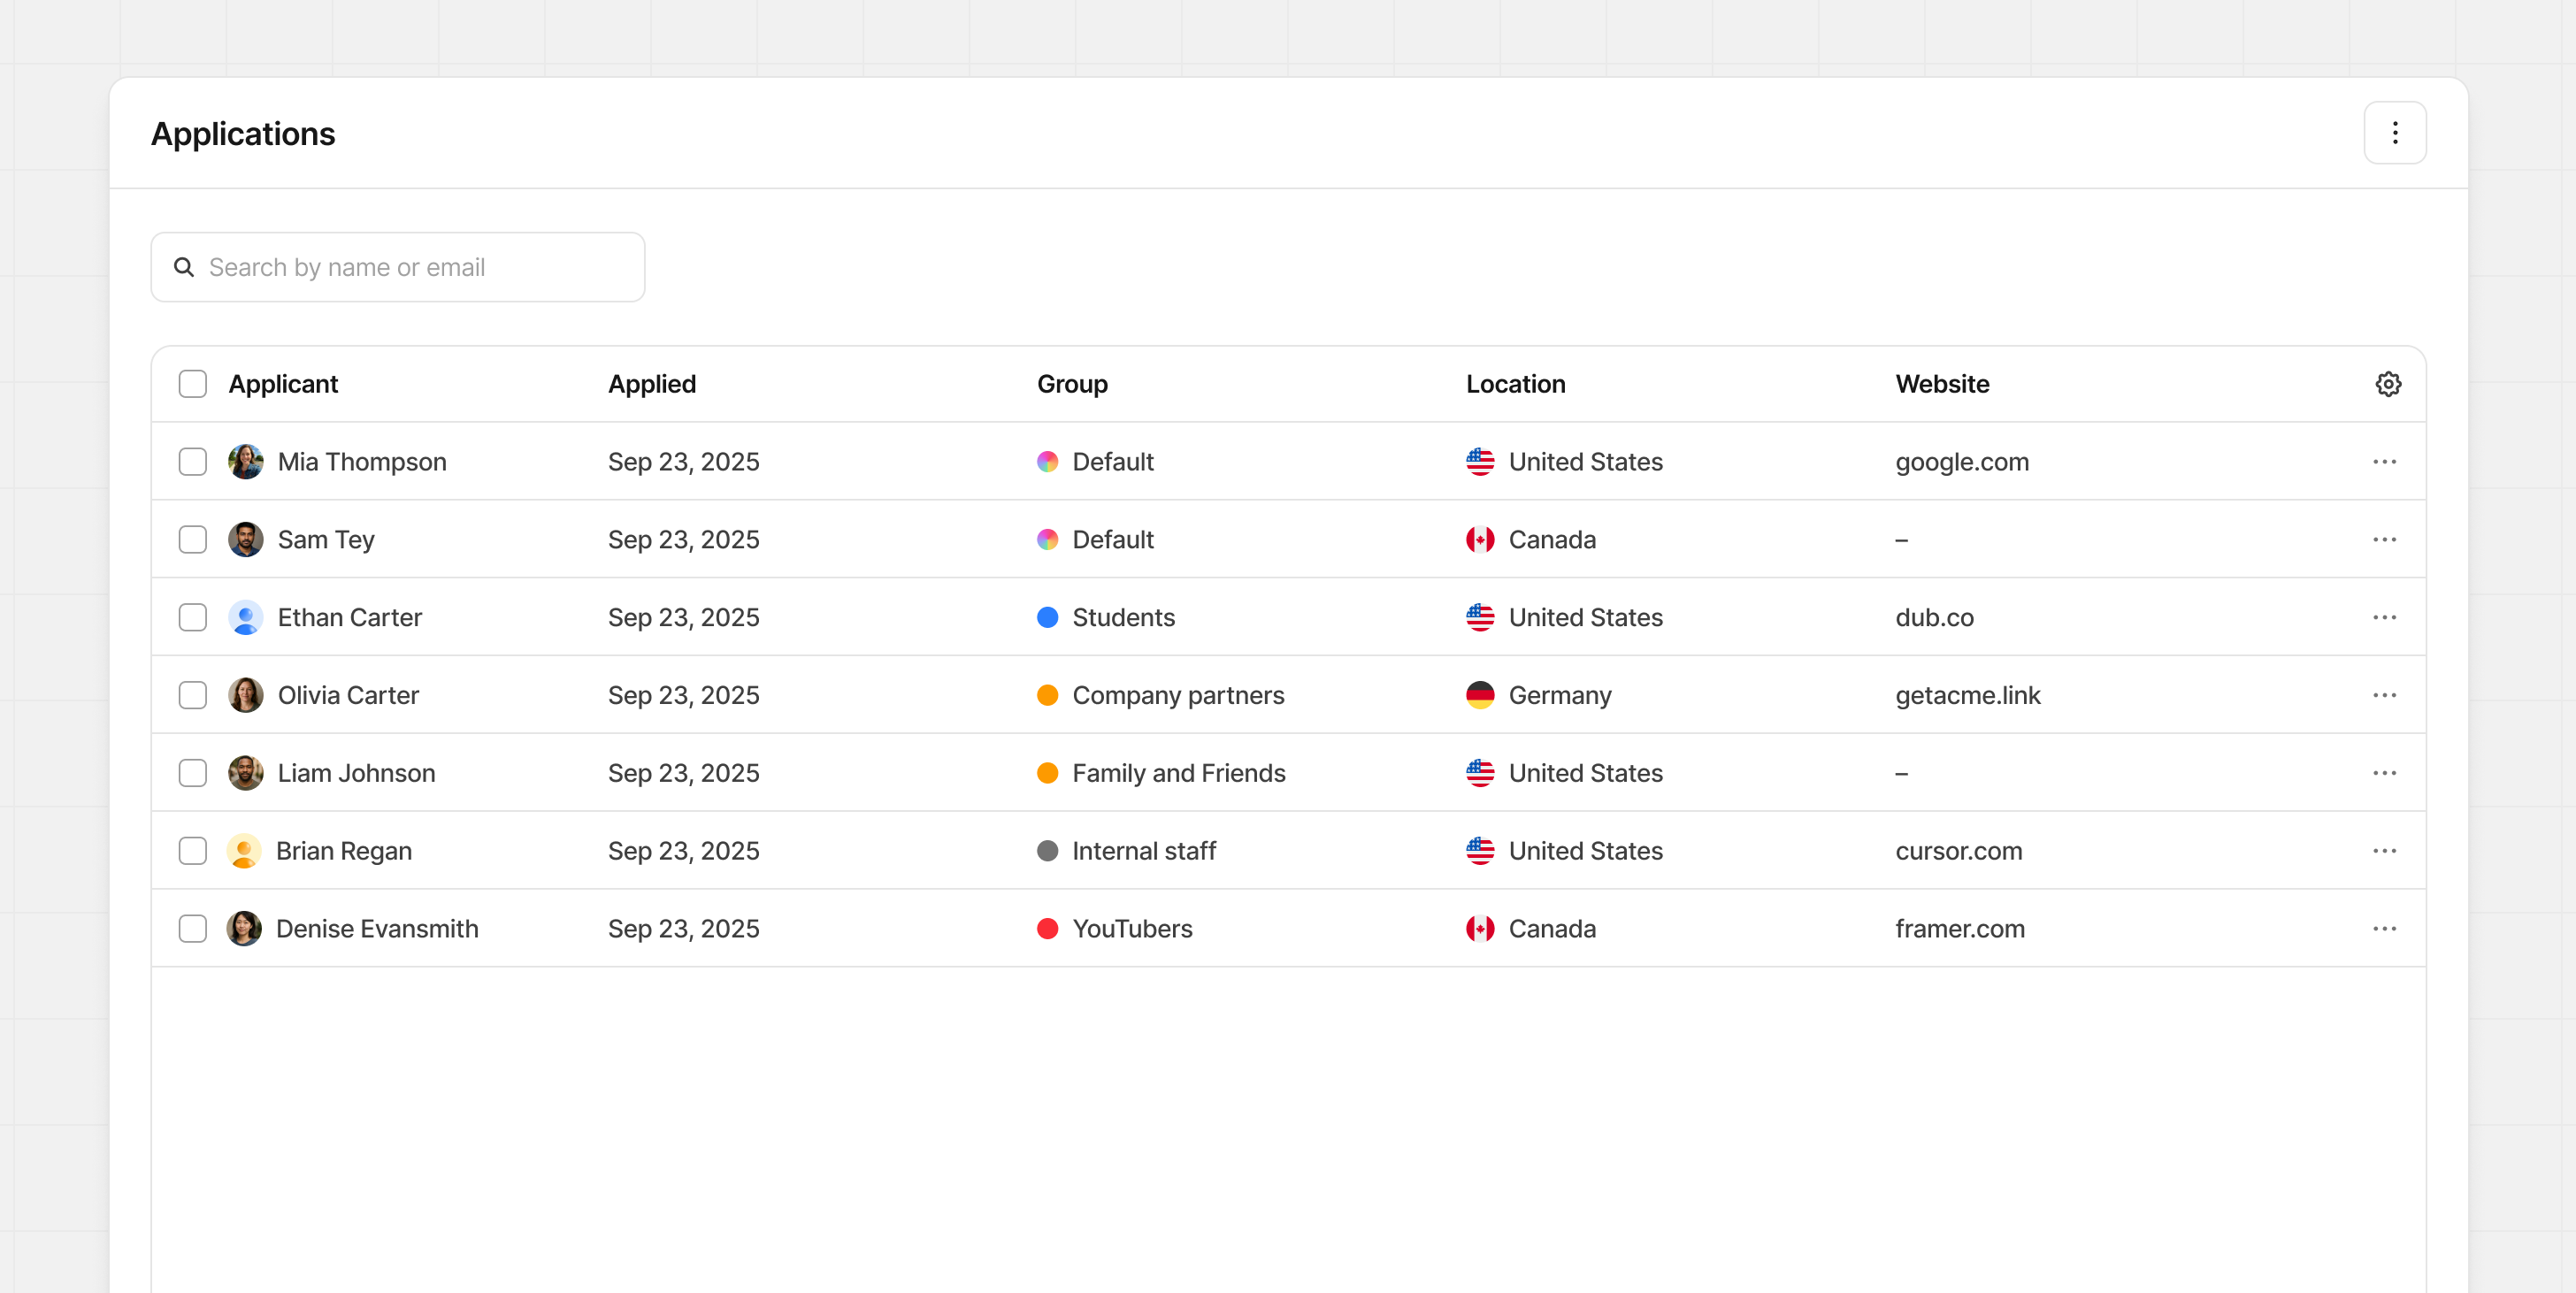2576x1293 pixels.
Task: Click the cursor.com website link
Action: tap(1958, 851)
